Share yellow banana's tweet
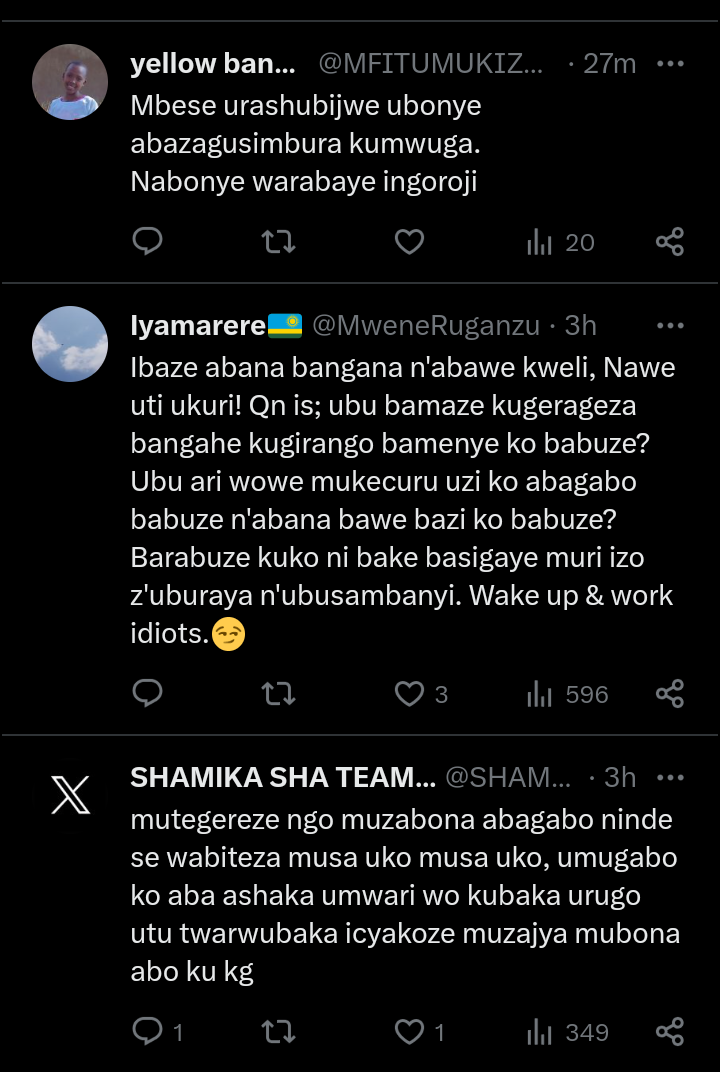720x1072 pixels. (x=669, y=241)
